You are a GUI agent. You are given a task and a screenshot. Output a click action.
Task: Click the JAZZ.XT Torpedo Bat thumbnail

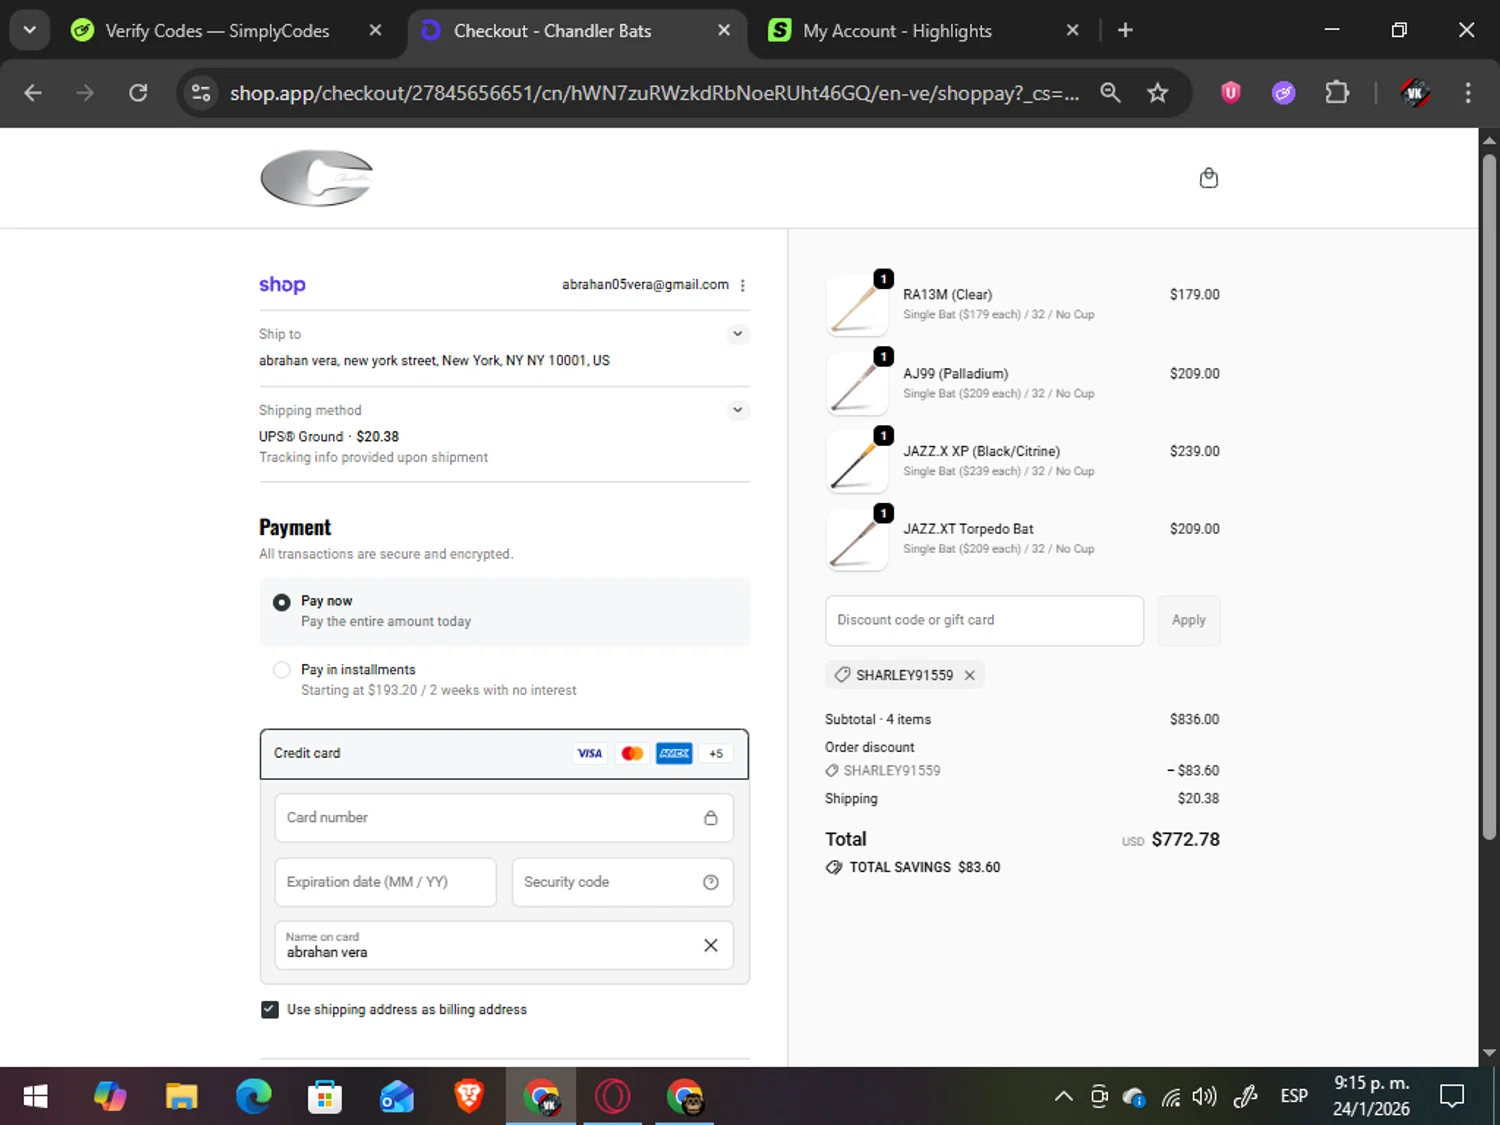857,539
